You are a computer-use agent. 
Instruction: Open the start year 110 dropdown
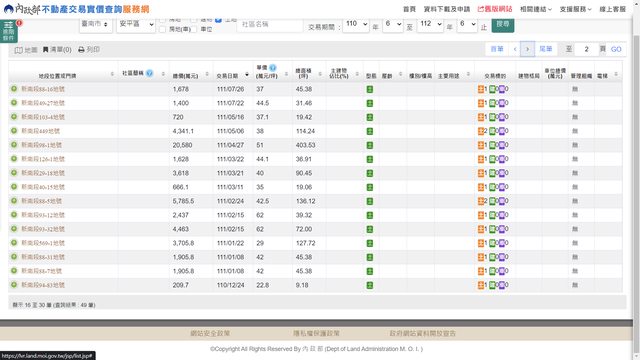(356, 24)
